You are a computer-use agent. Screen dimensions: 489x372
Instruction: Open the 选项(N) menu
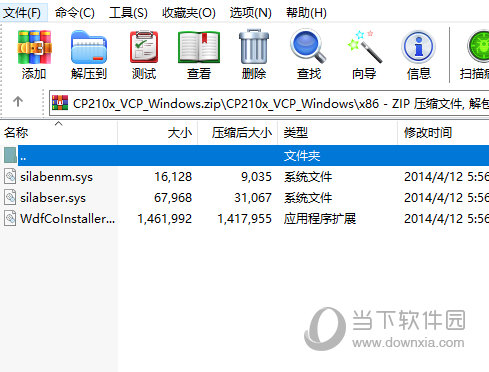click(x=251, y=13)
